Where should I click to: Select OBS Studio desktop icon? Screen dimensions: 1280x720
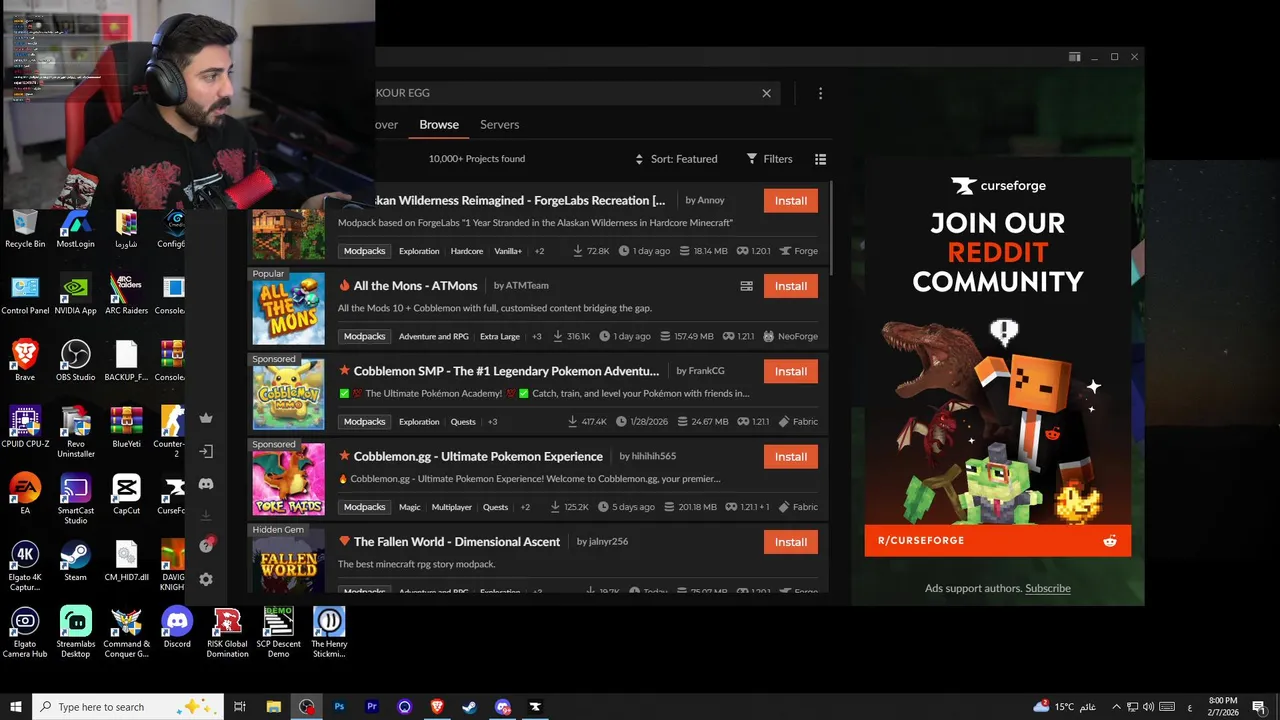(75, 361)
